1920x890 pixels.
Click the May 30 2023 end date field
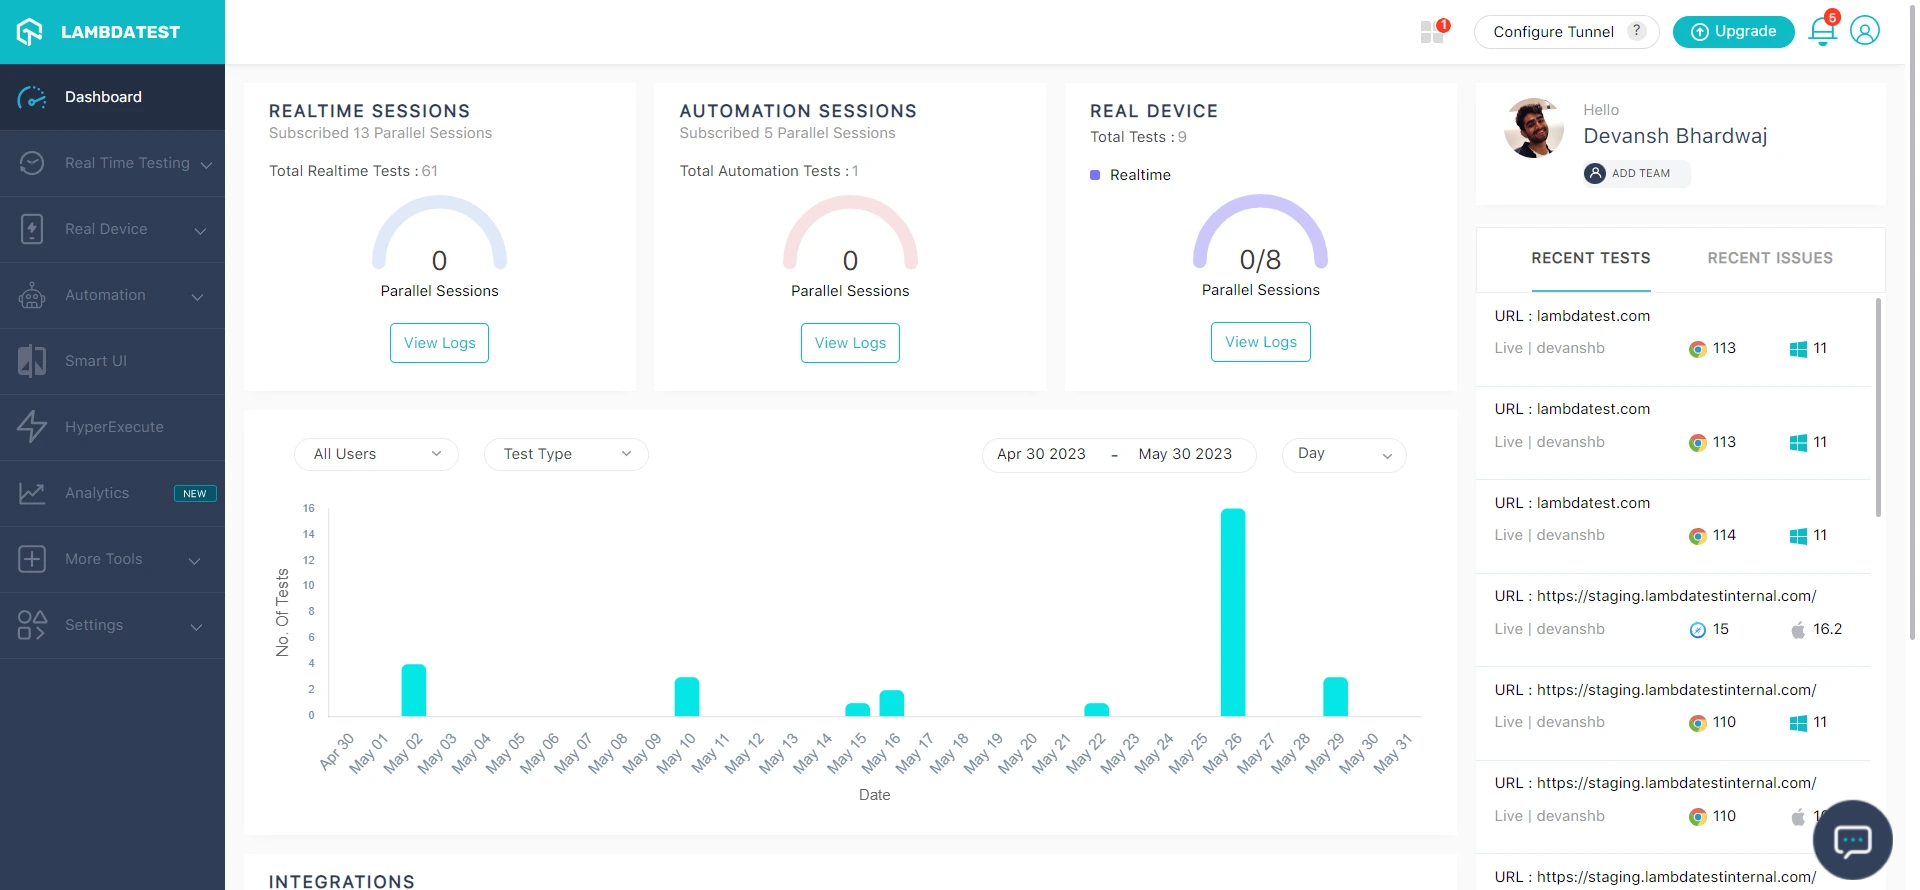tap(1185, 454)
